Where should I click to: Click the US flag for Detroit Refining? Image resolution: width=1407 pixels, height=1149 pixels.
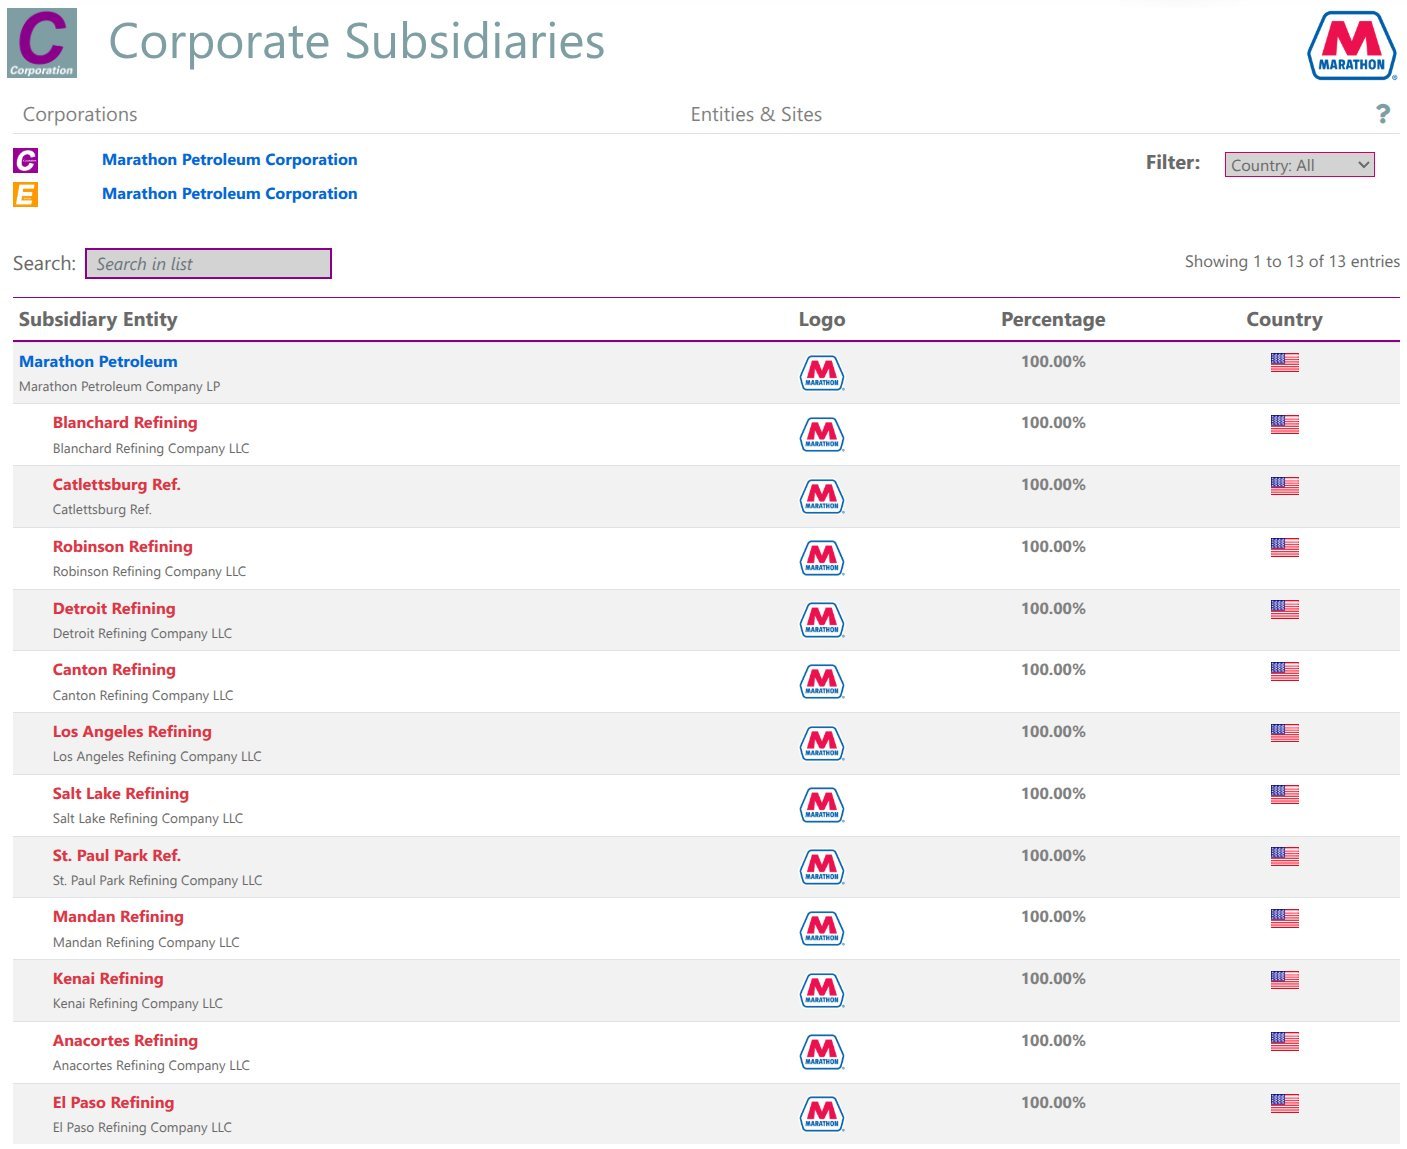point(1284,609)
